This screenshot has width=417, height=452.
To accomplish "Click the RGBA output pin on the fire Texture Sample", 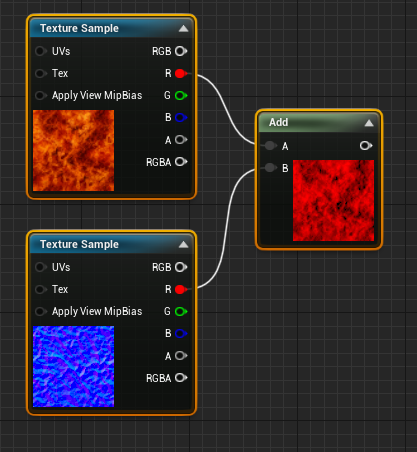I will pyautogui.click(x=181, y=162).
